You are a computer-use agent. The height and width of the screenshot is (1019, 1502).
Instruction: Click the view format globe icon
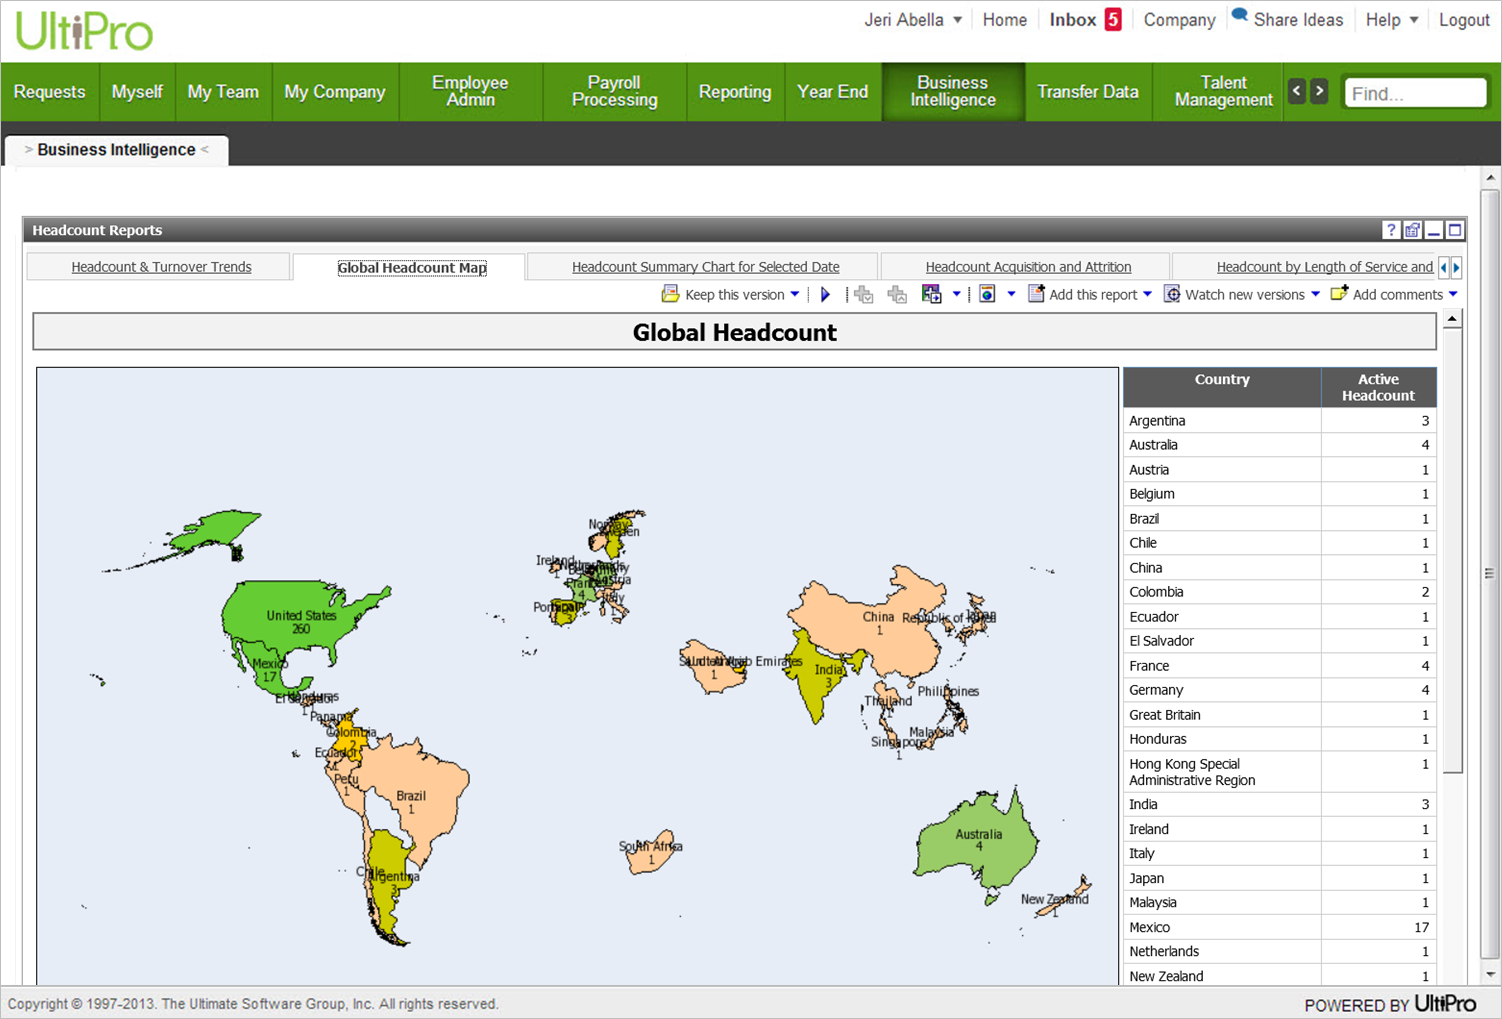coord(987,294)
